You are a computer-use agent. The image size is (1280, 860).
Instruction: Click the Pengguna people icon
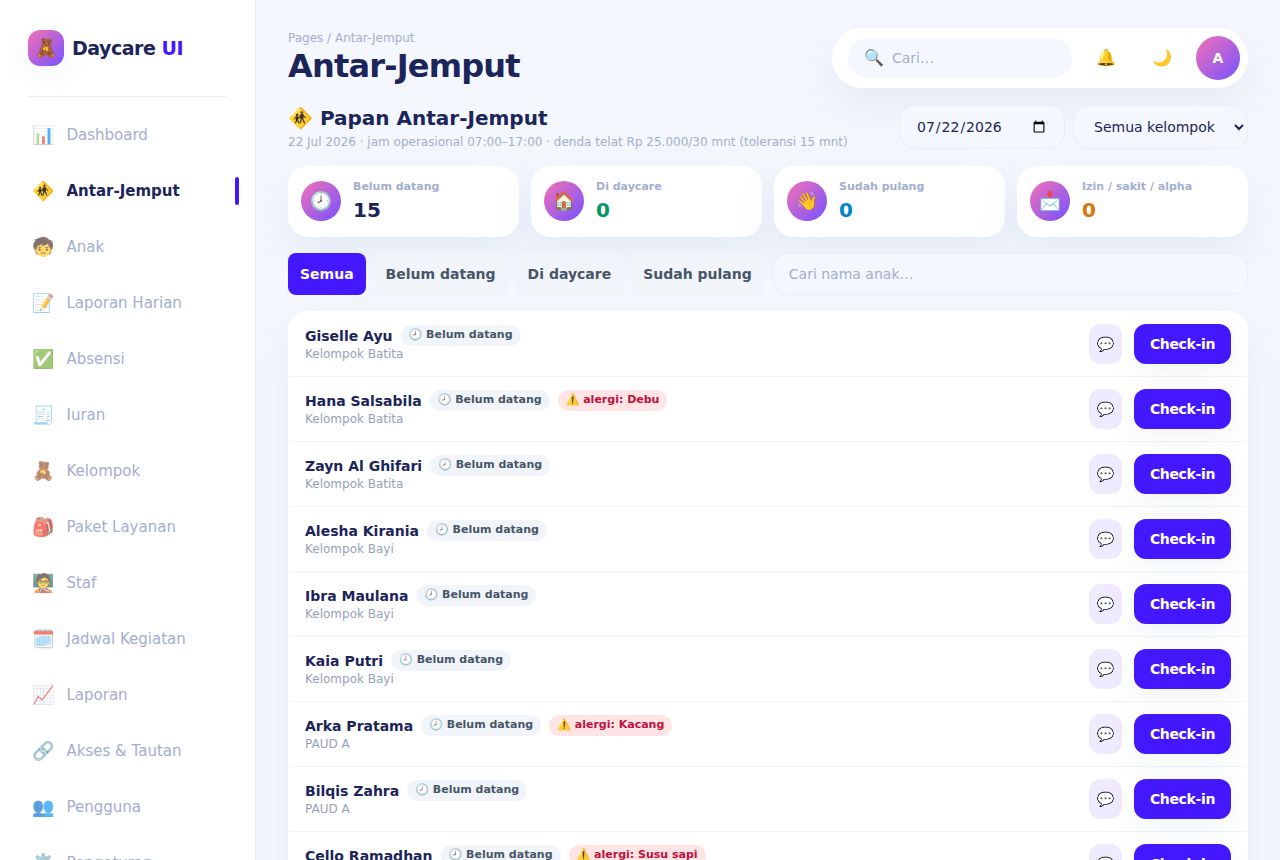(x=43, y=807)
